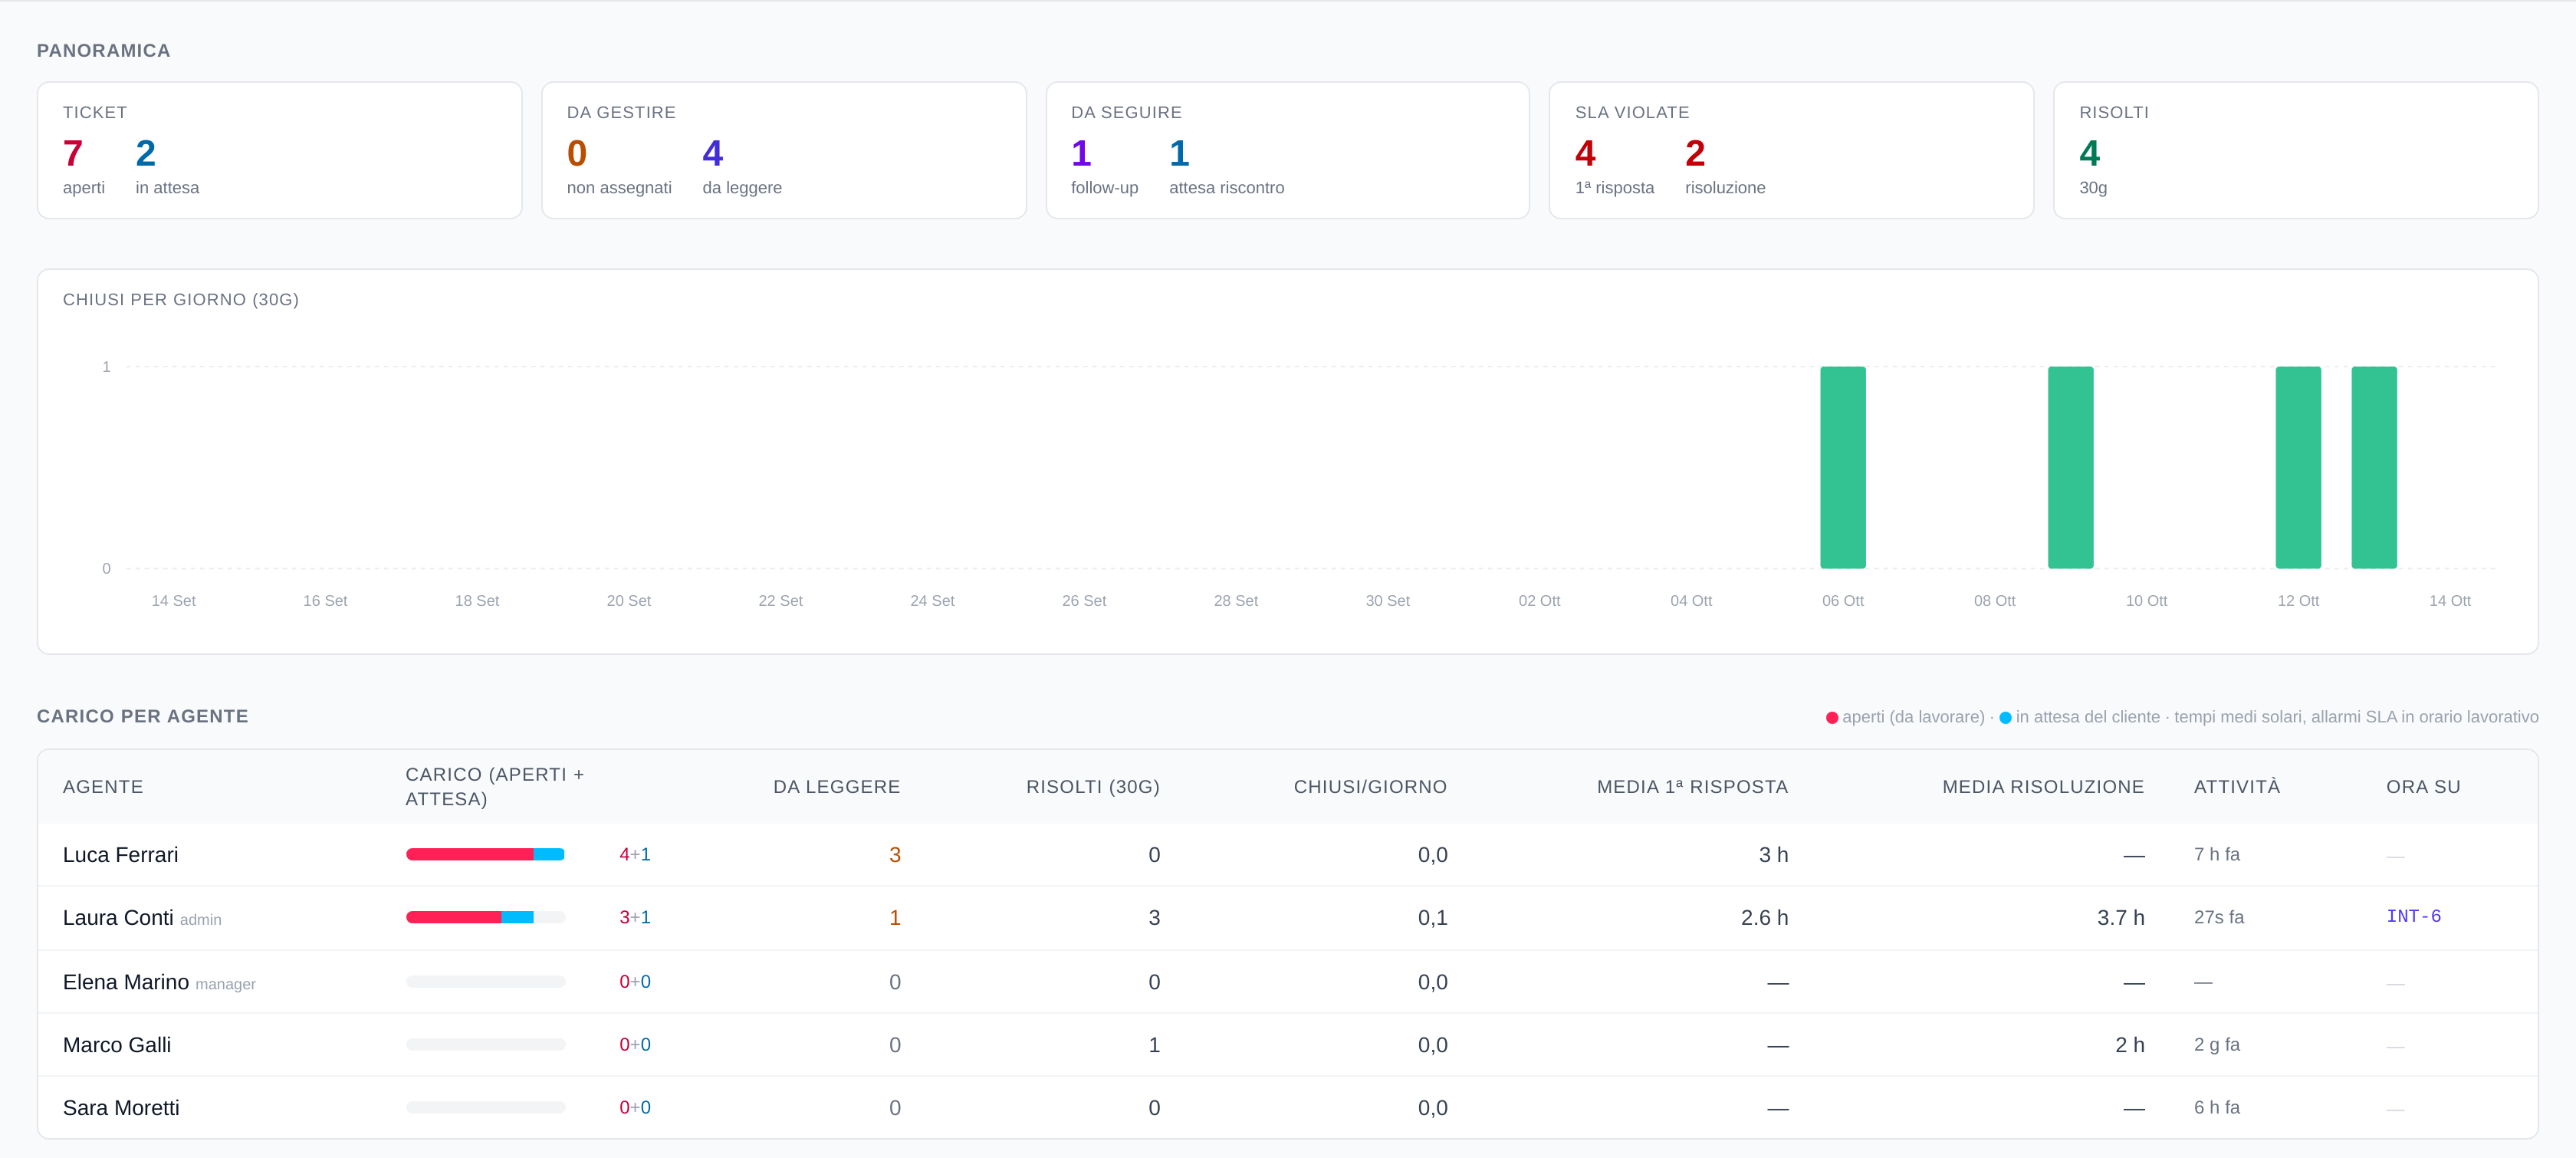
Task: Click the 06 Ott bar in chart
Action: (1843, 467)
